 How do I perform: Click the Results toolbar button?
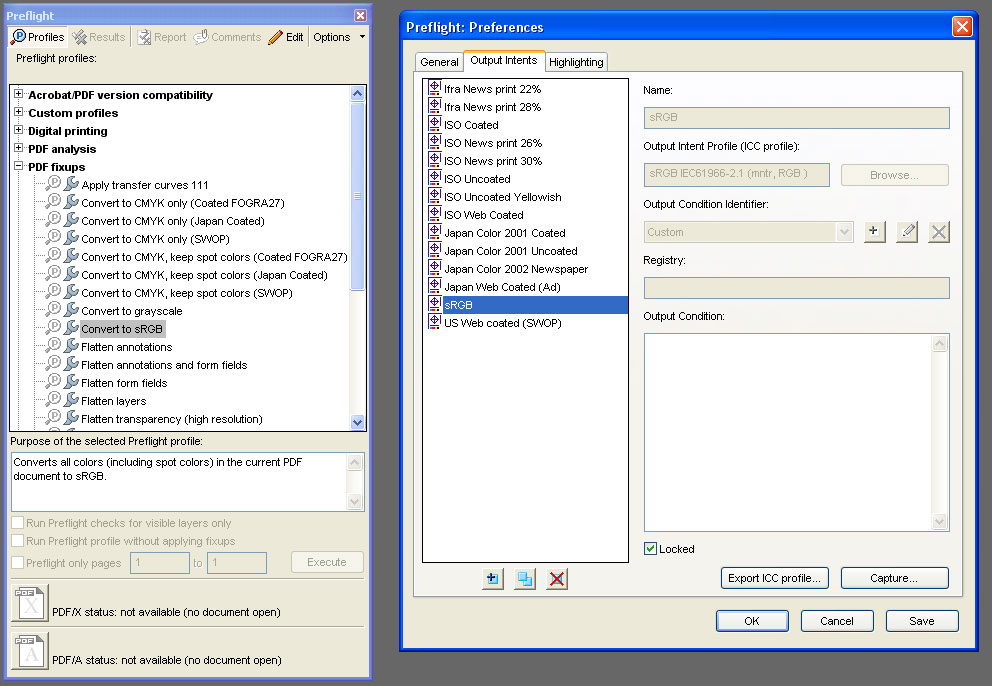click(x=99, y=37)
